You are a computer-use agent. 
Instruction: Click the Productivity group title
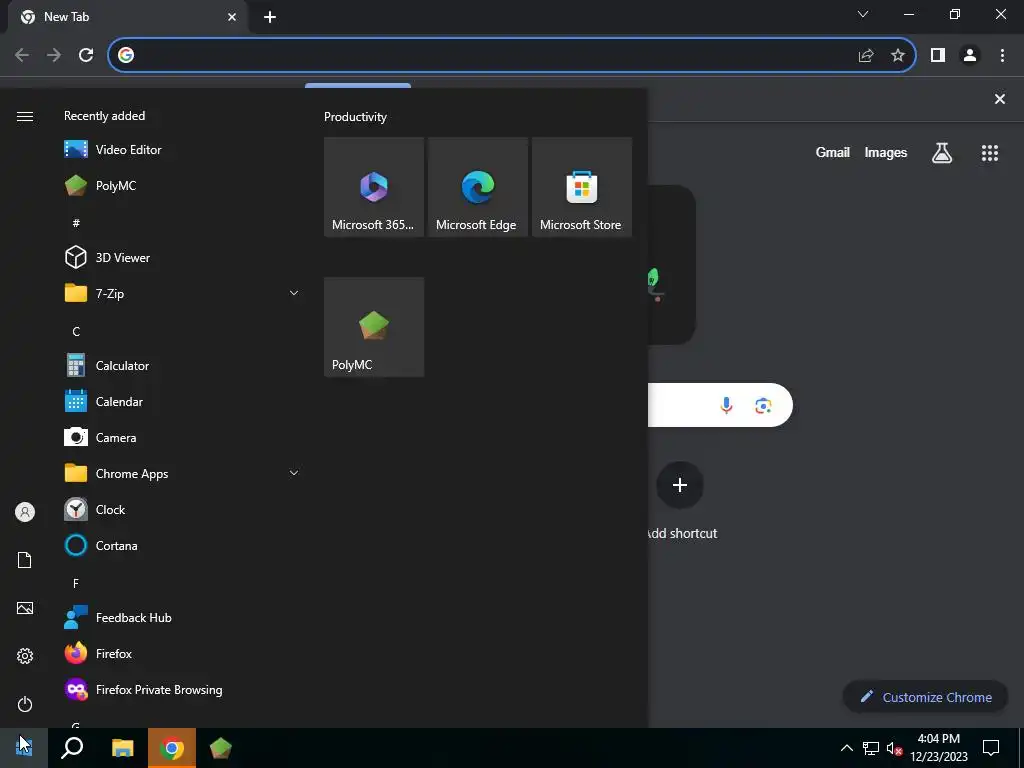355,117
